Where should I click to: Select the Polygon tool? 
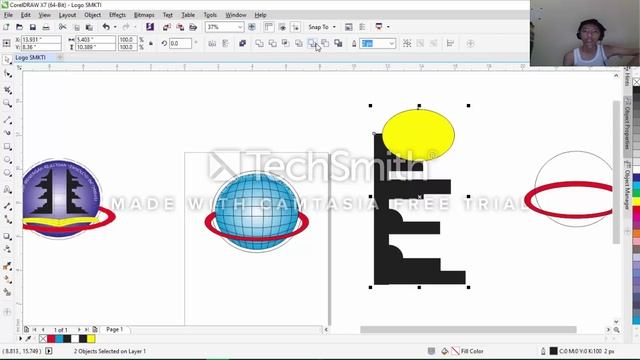(x=7, y=173)
